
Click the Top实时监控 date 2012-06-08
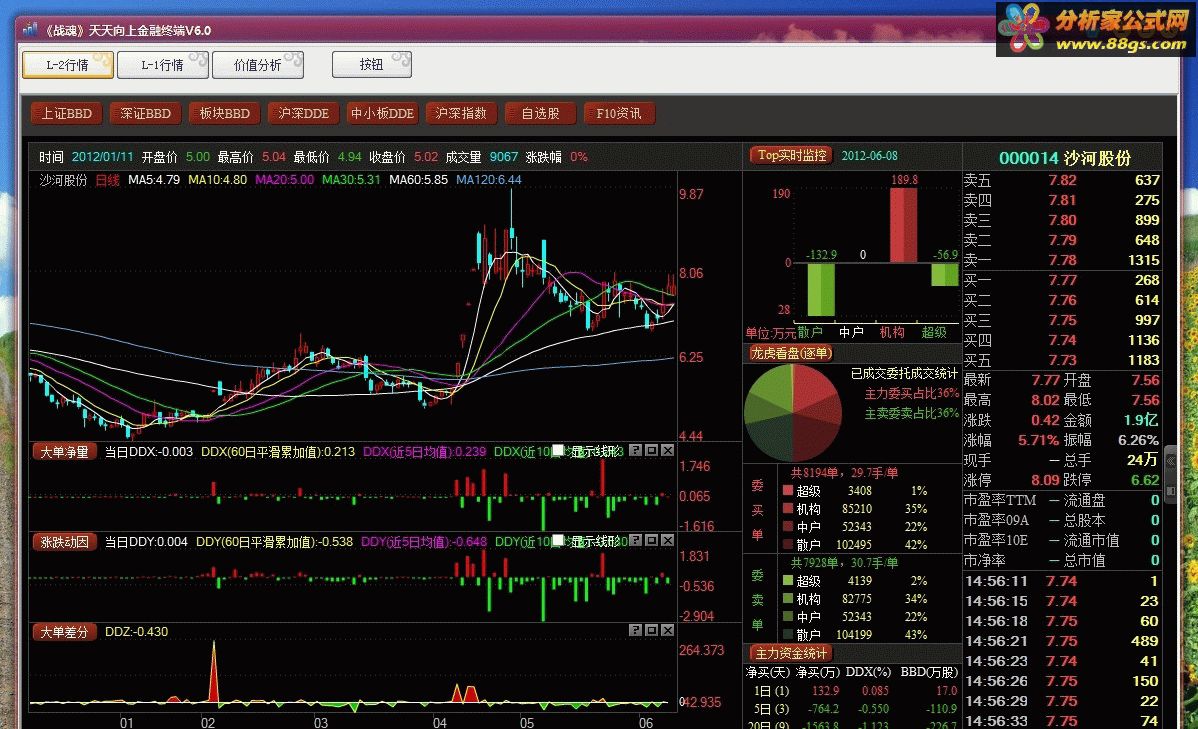click(869, 156)
